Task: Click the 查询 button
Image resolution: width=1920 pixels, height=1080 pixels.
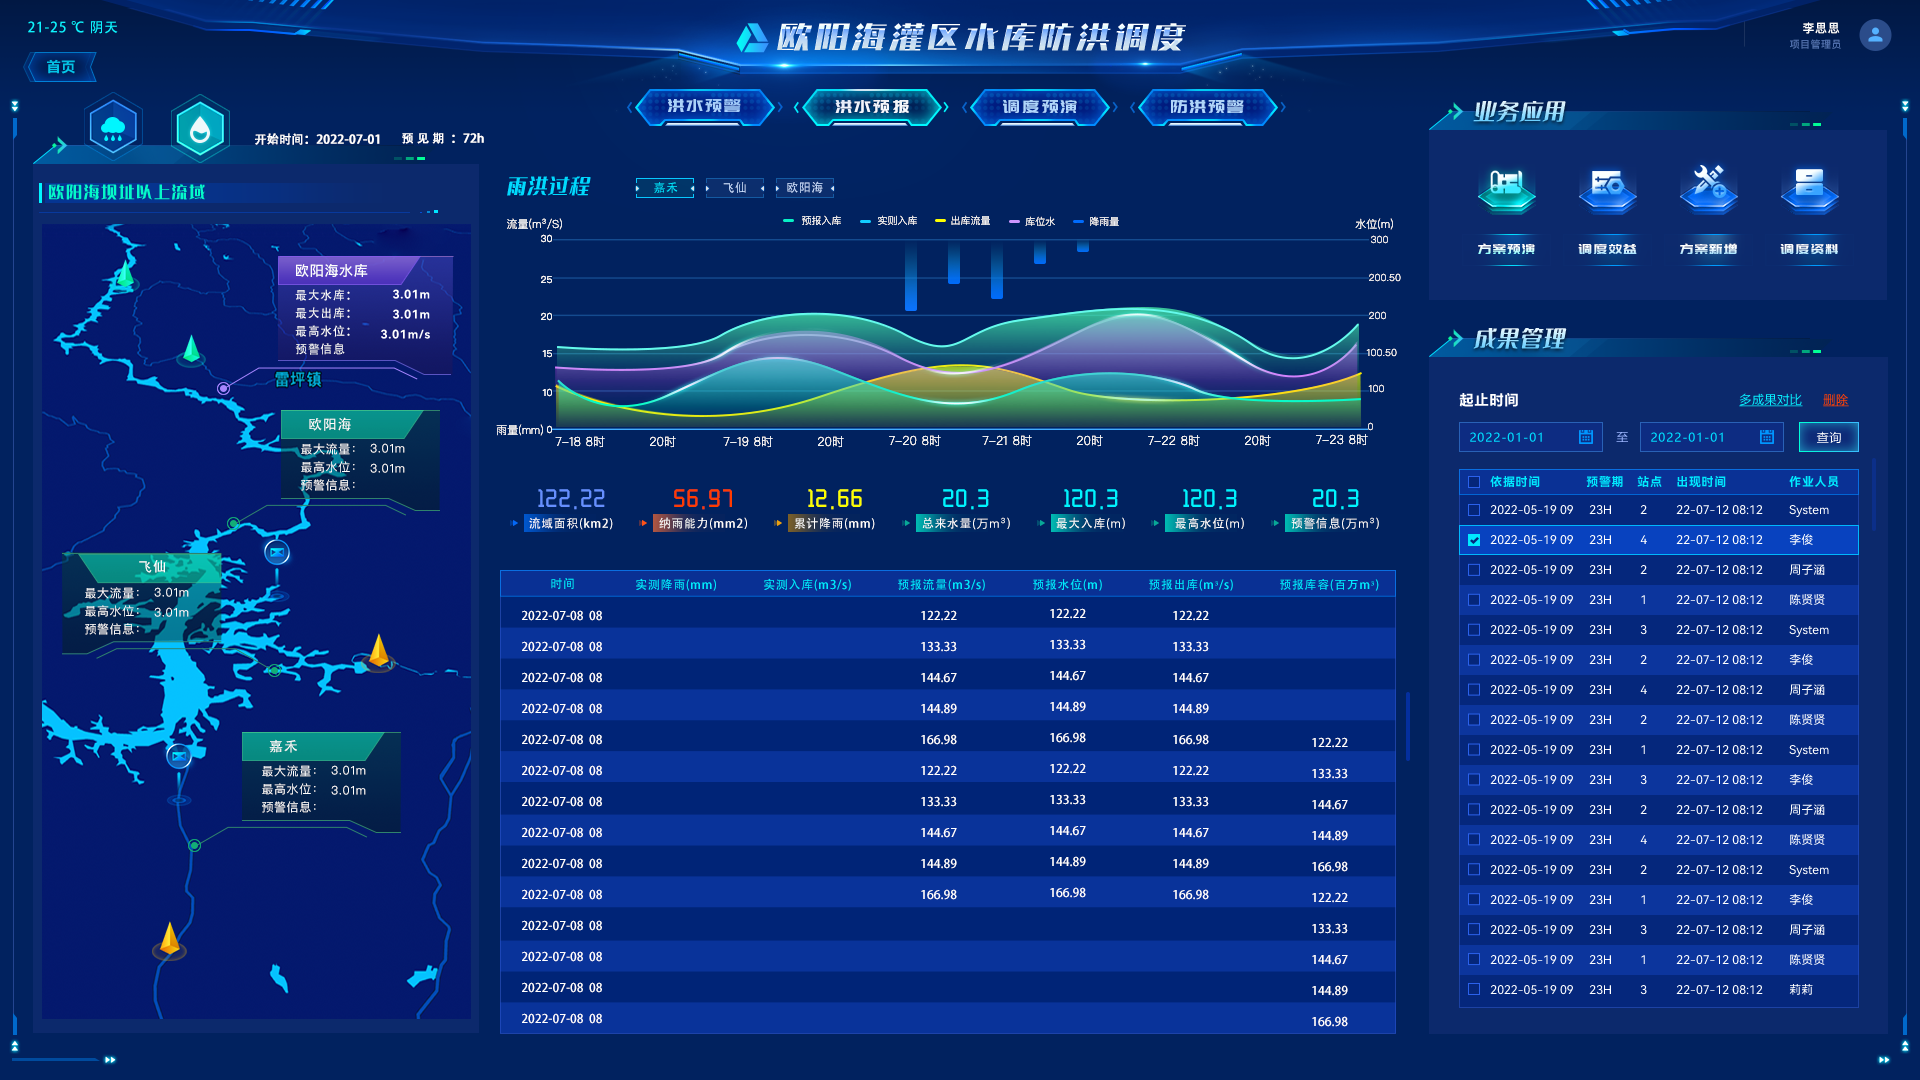Action: click(1828, 437)
